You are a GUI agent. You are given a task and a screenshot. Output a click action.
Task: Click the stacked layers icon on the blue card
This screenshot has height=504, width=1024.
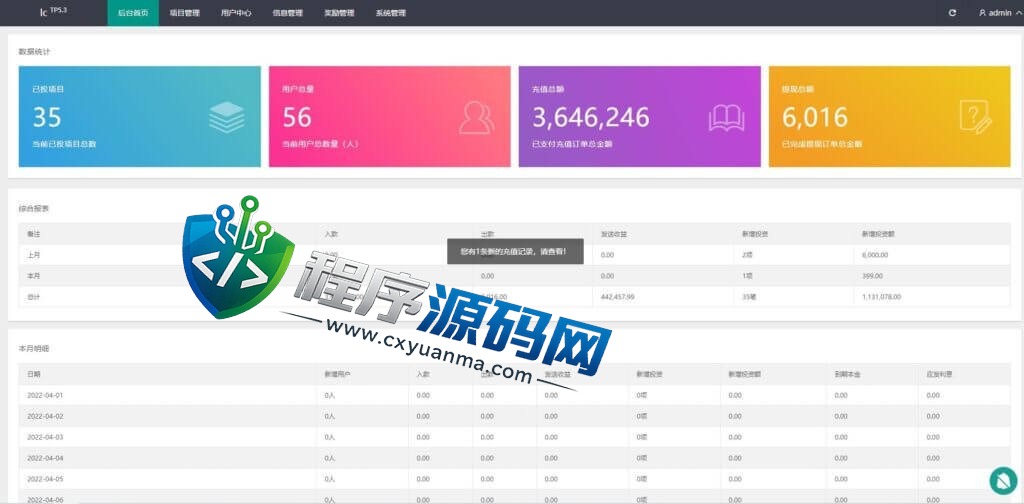click(227, 117)
